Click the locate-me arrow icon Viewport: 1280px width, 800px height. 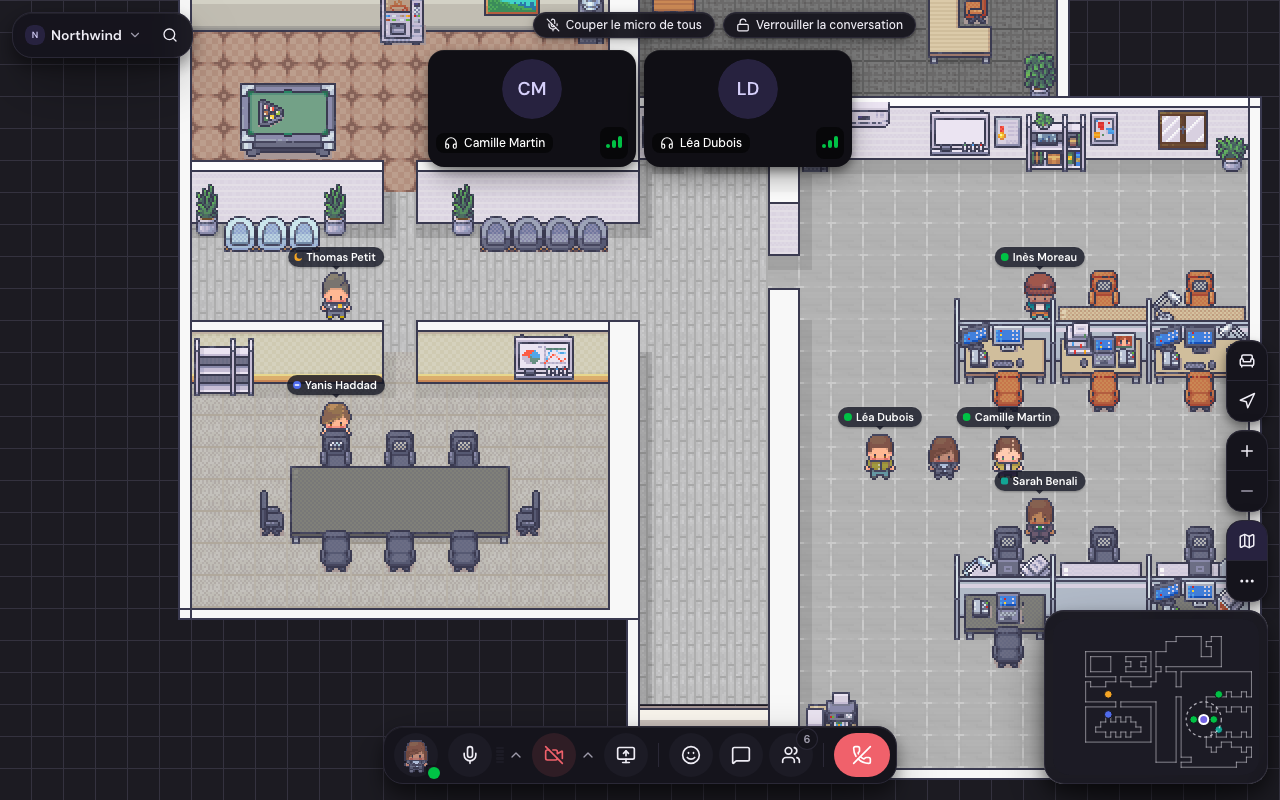[1247, 401]
